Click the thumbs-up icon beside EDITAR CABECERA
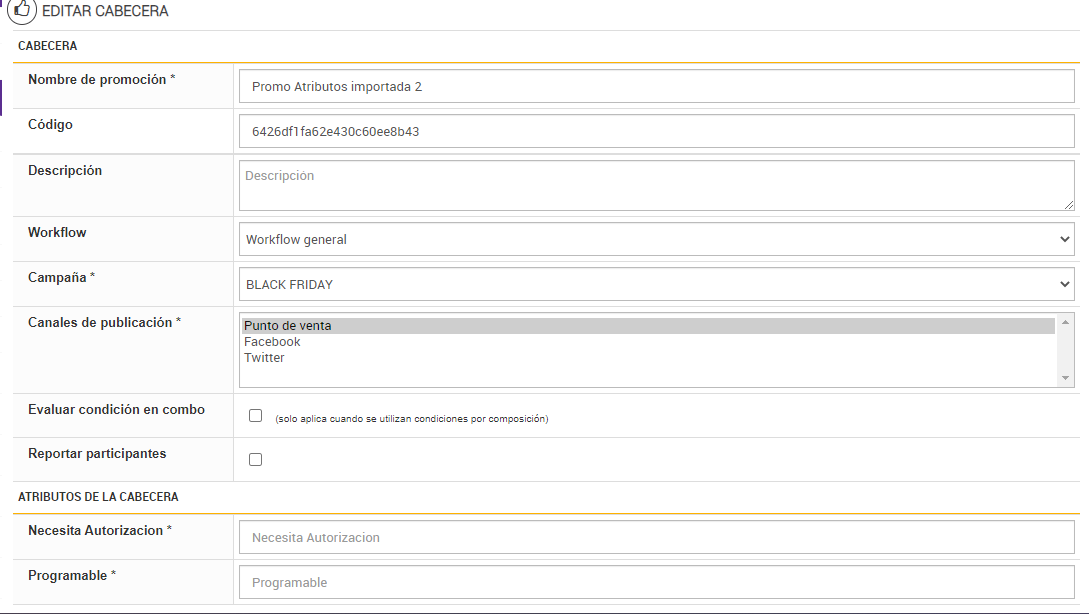Screen dimensions: 1089x614 click(22, 12)
